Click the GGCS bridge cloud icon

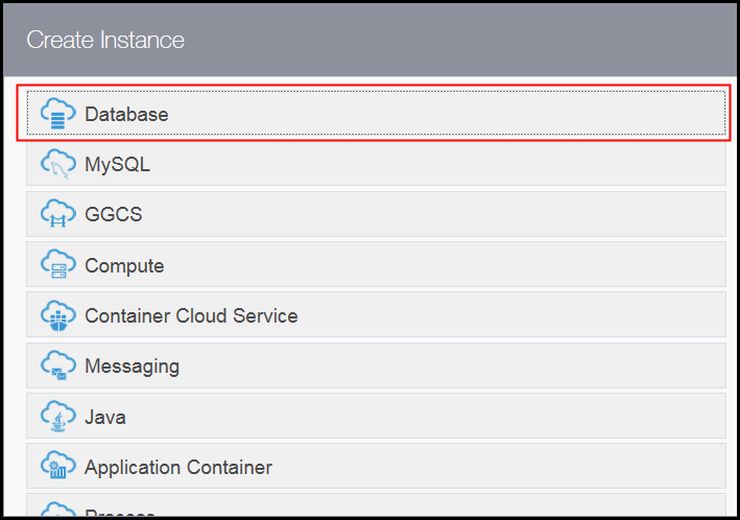click(58, 214)
